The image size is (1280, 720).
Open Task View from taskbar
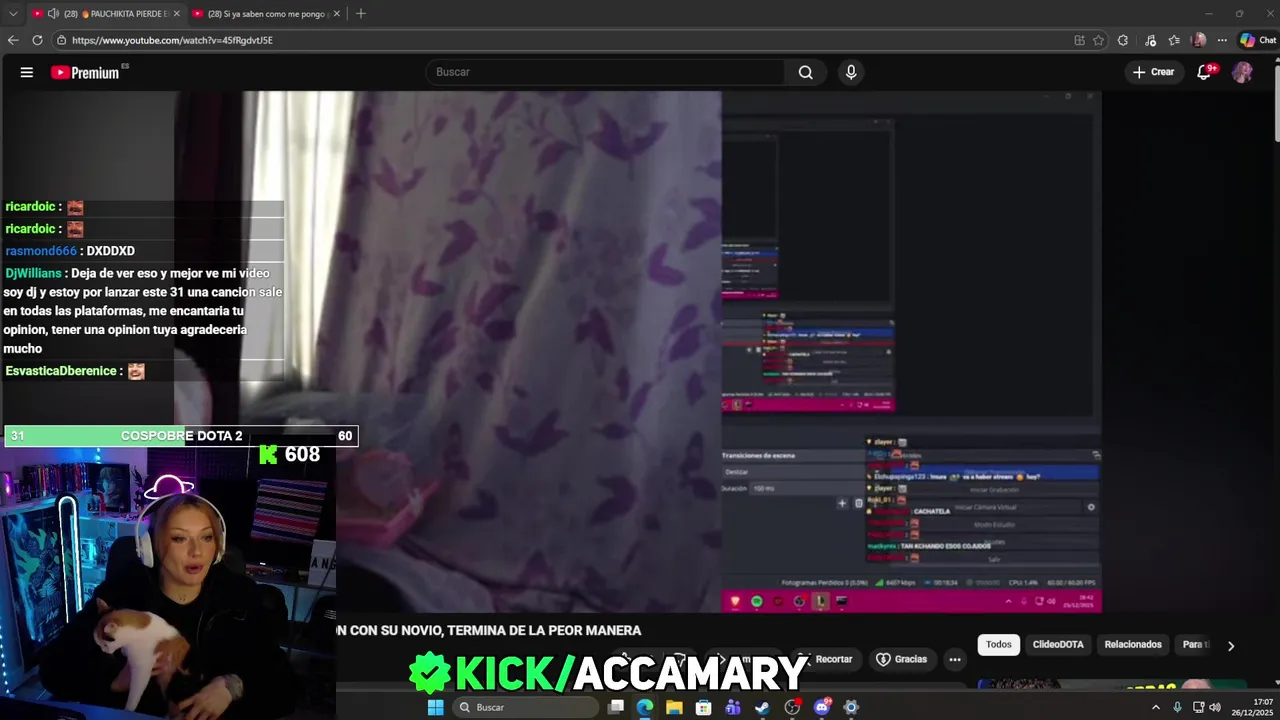tap(616, 707)
